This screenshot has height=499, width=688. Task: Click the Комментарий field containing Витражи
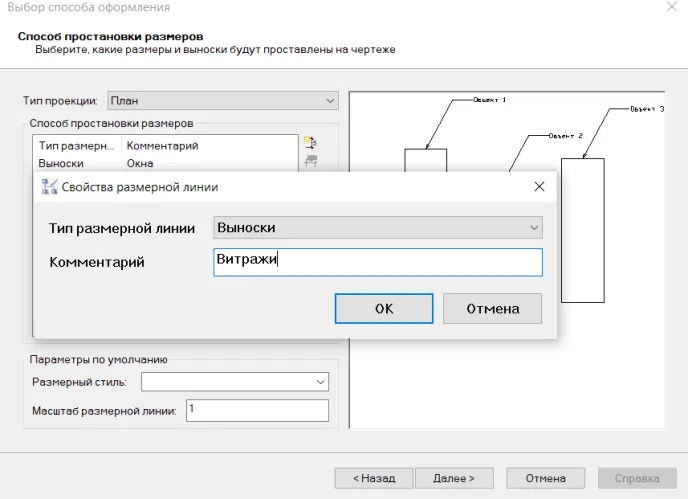point(378,262)
